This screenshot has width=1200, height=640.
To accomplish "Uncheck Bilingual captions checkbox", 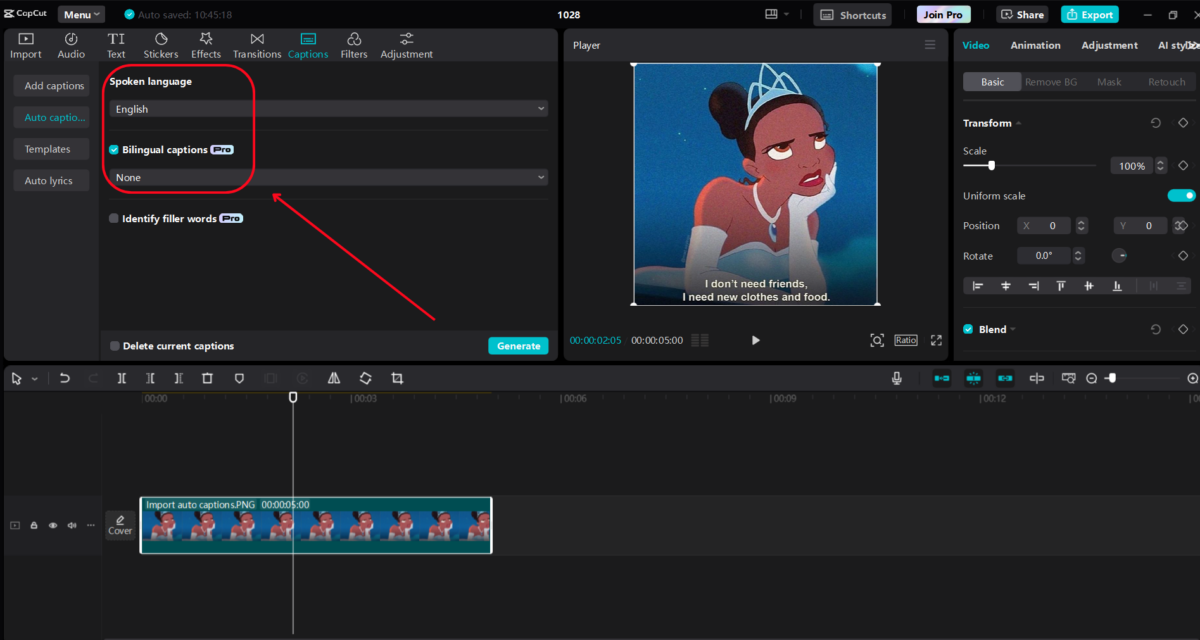I will [x=114, y=150].
